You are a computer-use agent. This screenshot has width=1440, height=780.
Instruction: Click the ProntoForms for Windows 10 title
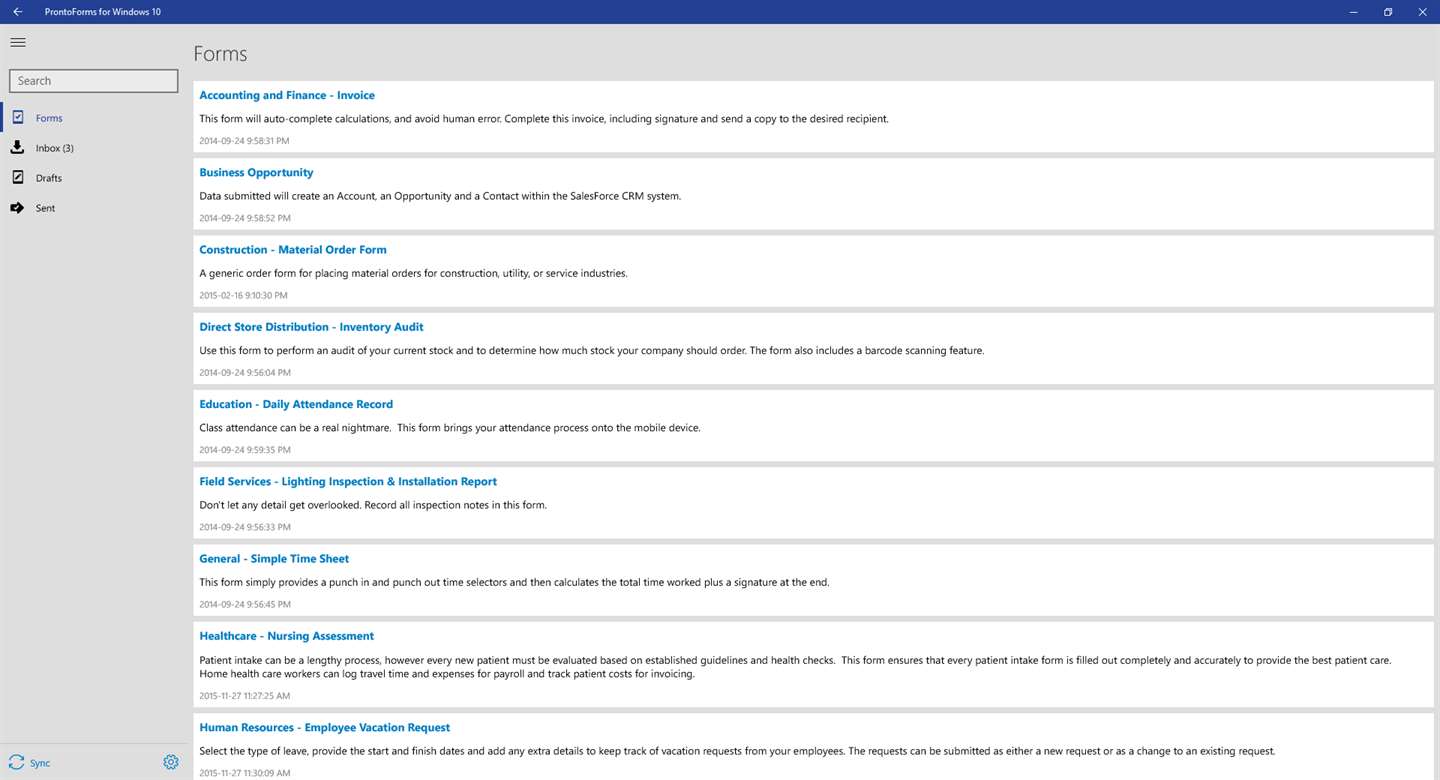pos(103,12)
